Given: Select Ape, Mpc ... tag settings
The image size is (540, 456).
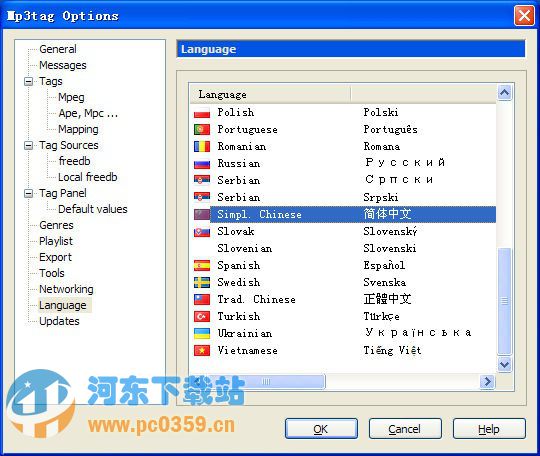Looking at the screenshot, I should (88, 113).
